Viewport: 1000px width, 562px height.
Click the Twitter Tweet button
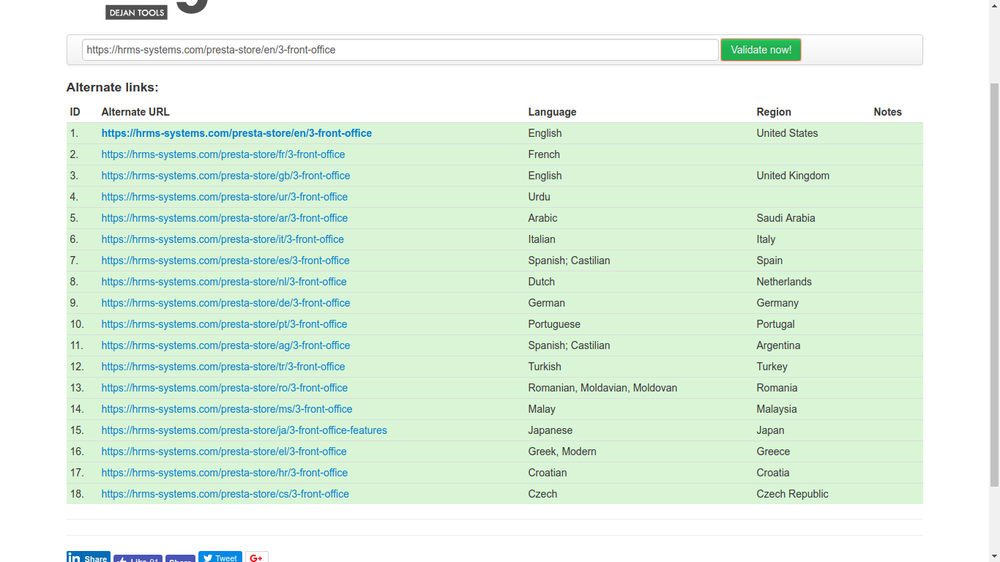tap(220, 557)
